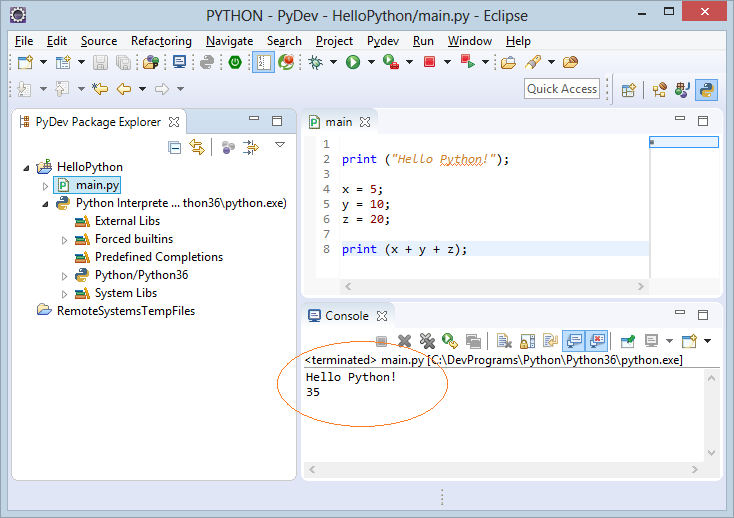The image size is (734, 518).
Task: Maximize the Console panel
Action: point(703,315)
